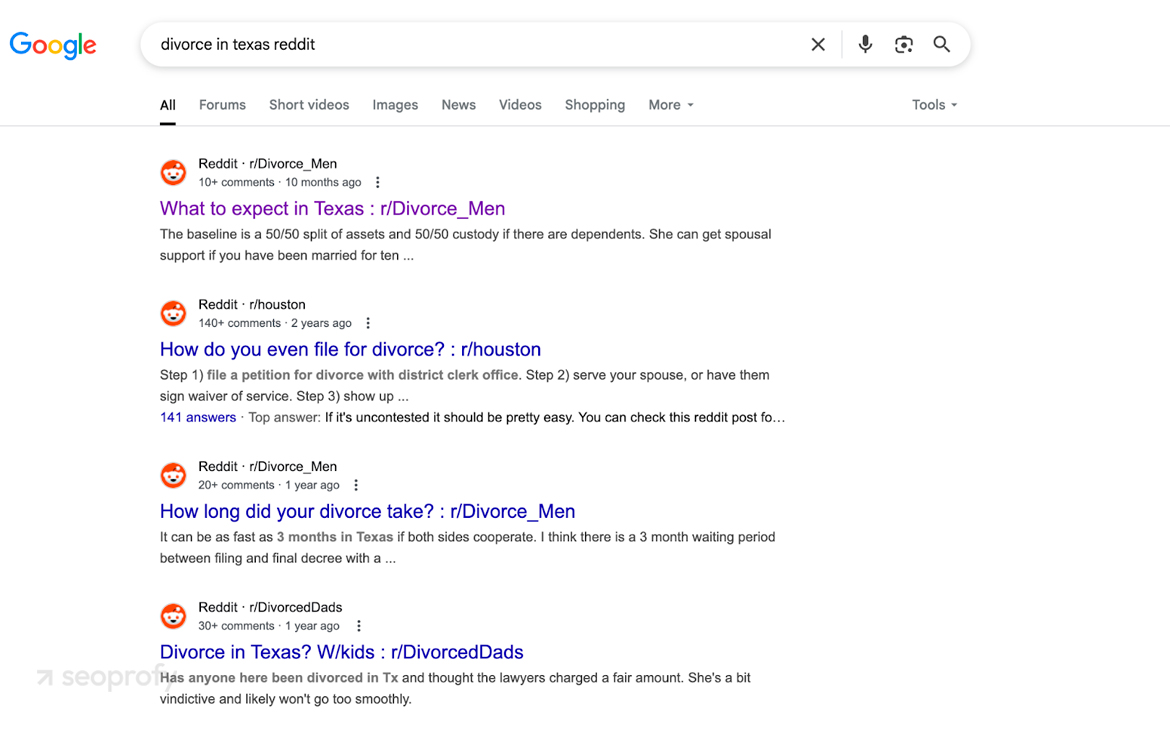Viewport: 1170px width, 730px height.
Task: Click 'Reddit · r/DivorcedDads' source label
Action: pyautogui.click(x=270, y=608)
